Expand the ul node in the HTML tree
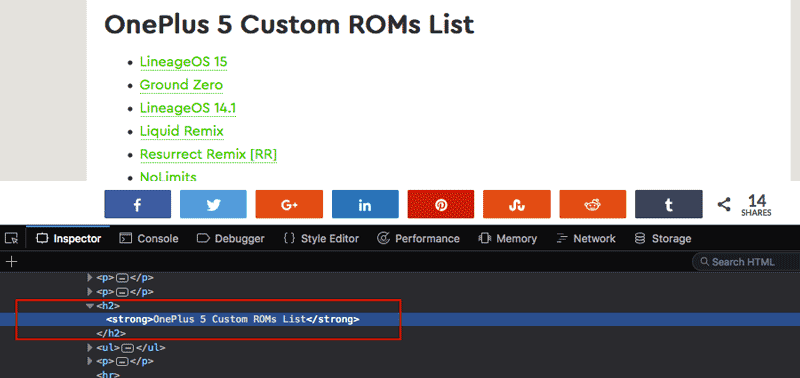The width and height of the screenshot is (800, 378). [x=90, y=347]
